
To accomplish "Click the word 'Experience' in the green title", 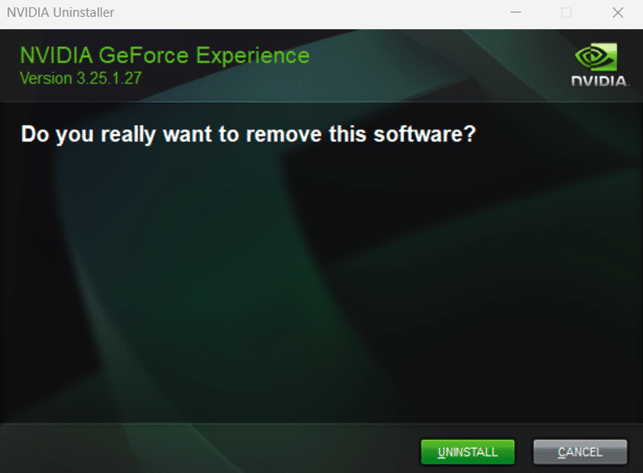I will (x=253, y=56).
